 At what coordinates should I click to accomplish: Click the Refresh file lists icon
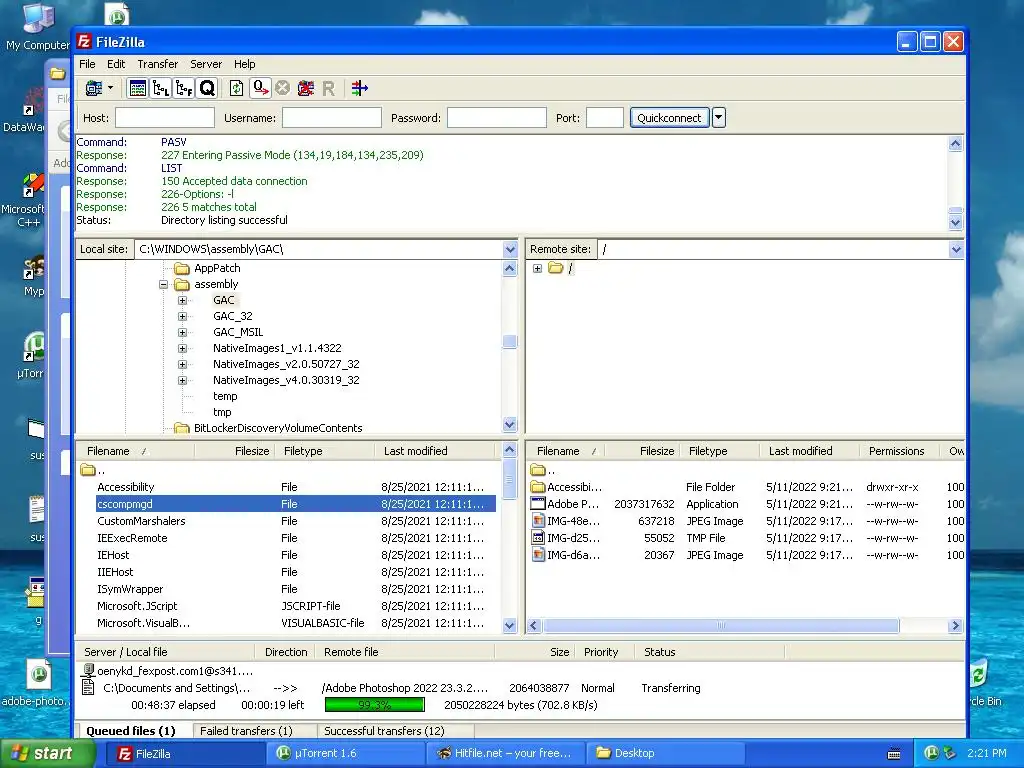[x=236, y=88]
